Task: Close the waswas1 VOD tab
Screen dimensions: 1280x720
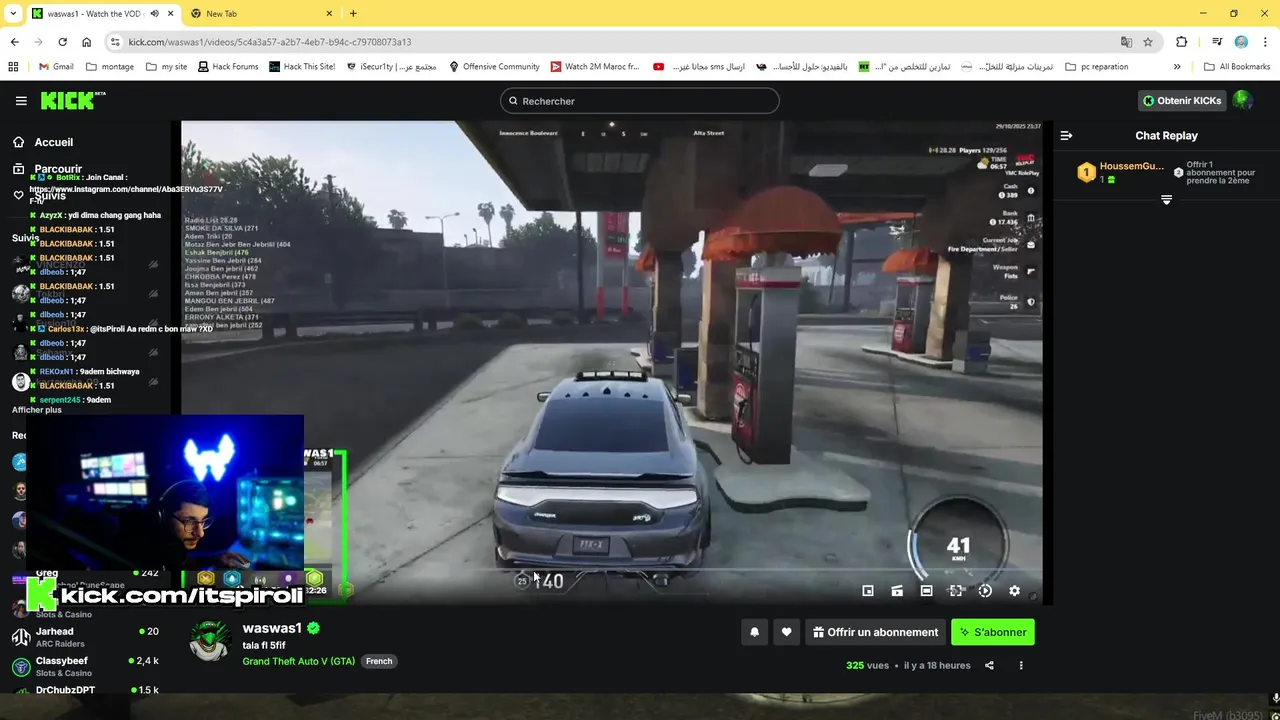Action: pos(169,14)
